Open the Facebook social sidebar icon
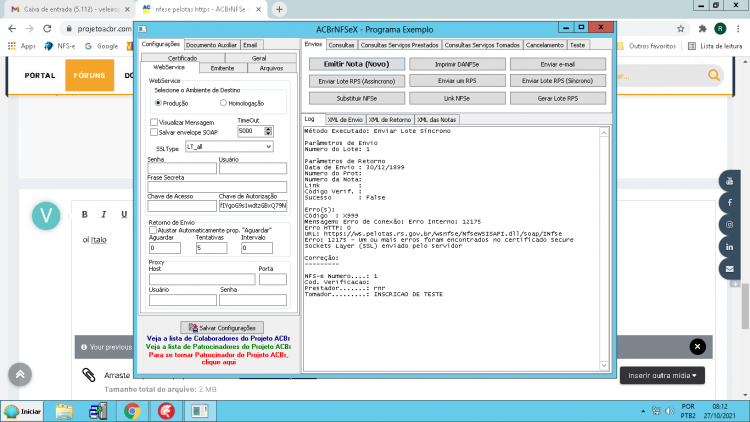 pos(729,203)
